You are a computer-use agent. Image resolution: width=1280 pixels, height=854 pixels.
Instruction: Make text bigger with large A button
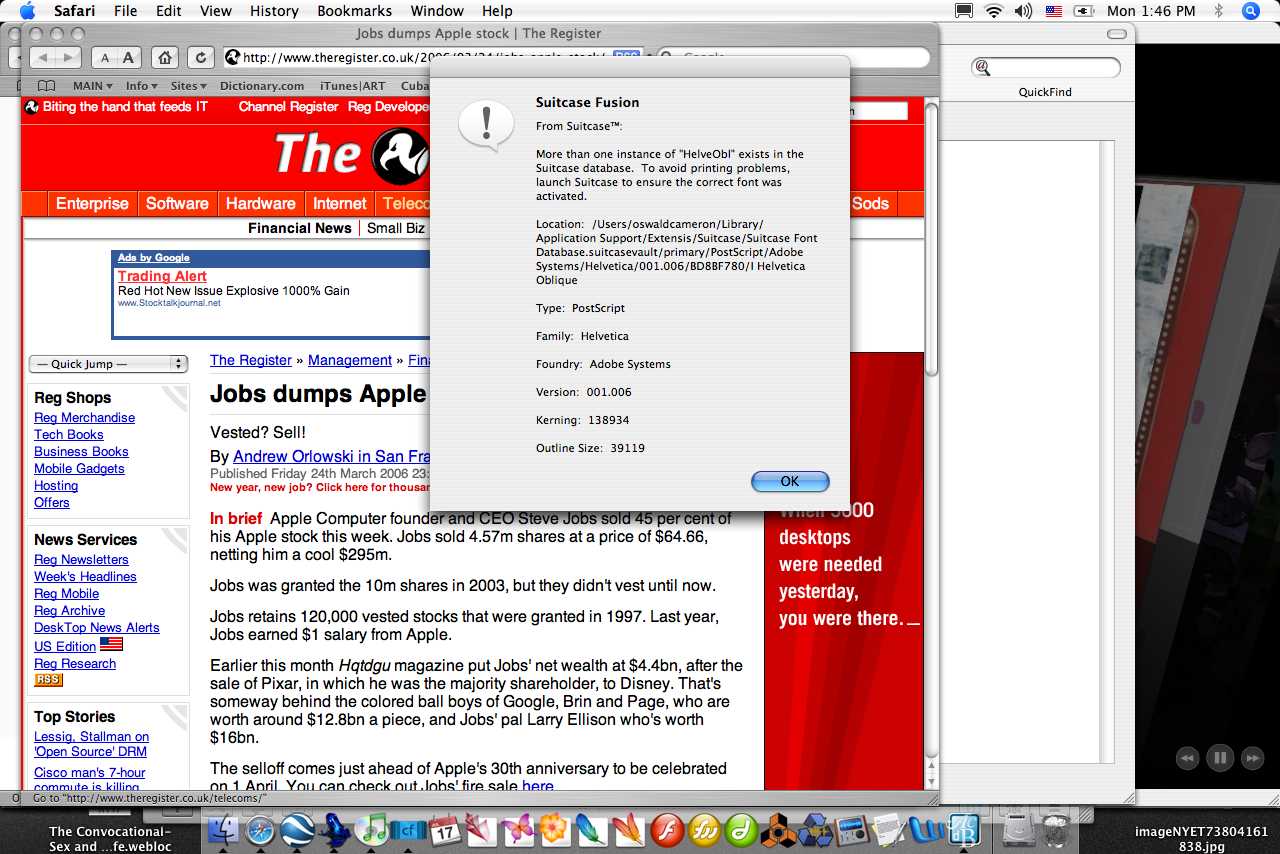(129, 57)
